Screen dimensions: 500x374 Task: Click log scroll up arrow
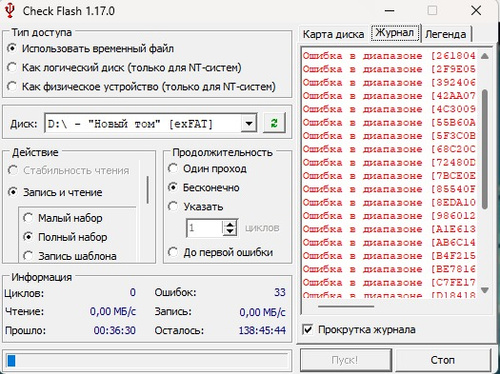pos(485,56)
